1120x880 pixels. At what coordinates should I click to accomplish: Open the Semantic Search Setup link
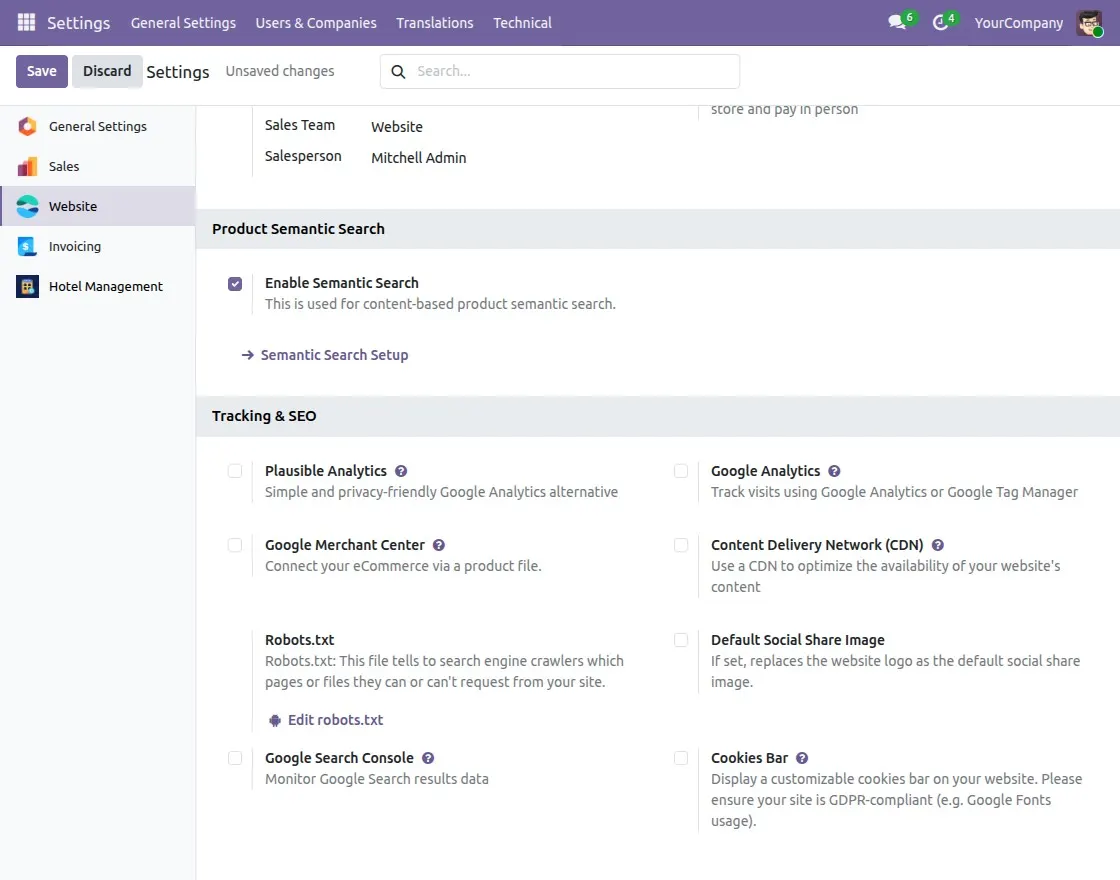coord(334,355)
